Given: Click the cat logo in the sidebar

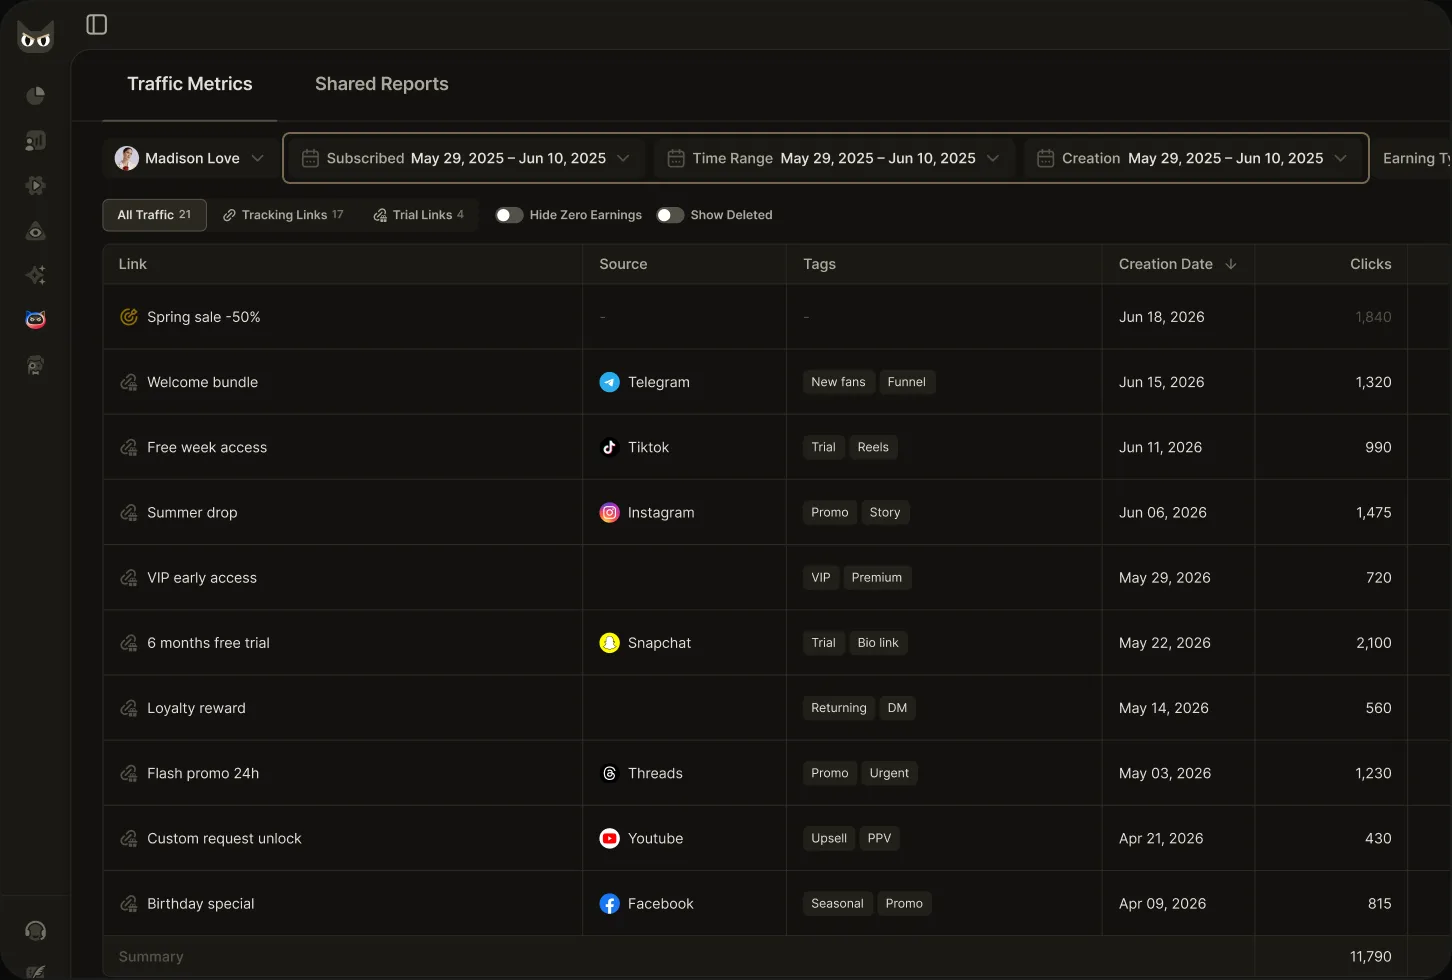Looking at the screenshot, I should 35,36.
